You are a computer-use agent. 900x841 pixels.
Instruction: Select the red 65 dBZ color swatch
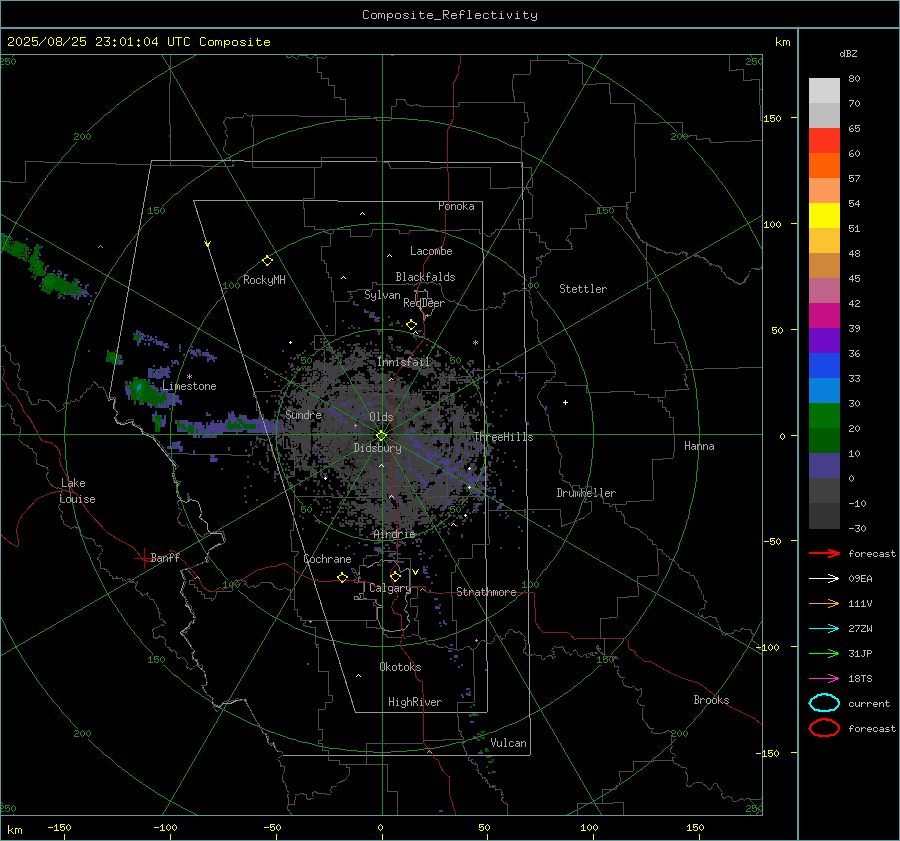[x=824, y=141]
